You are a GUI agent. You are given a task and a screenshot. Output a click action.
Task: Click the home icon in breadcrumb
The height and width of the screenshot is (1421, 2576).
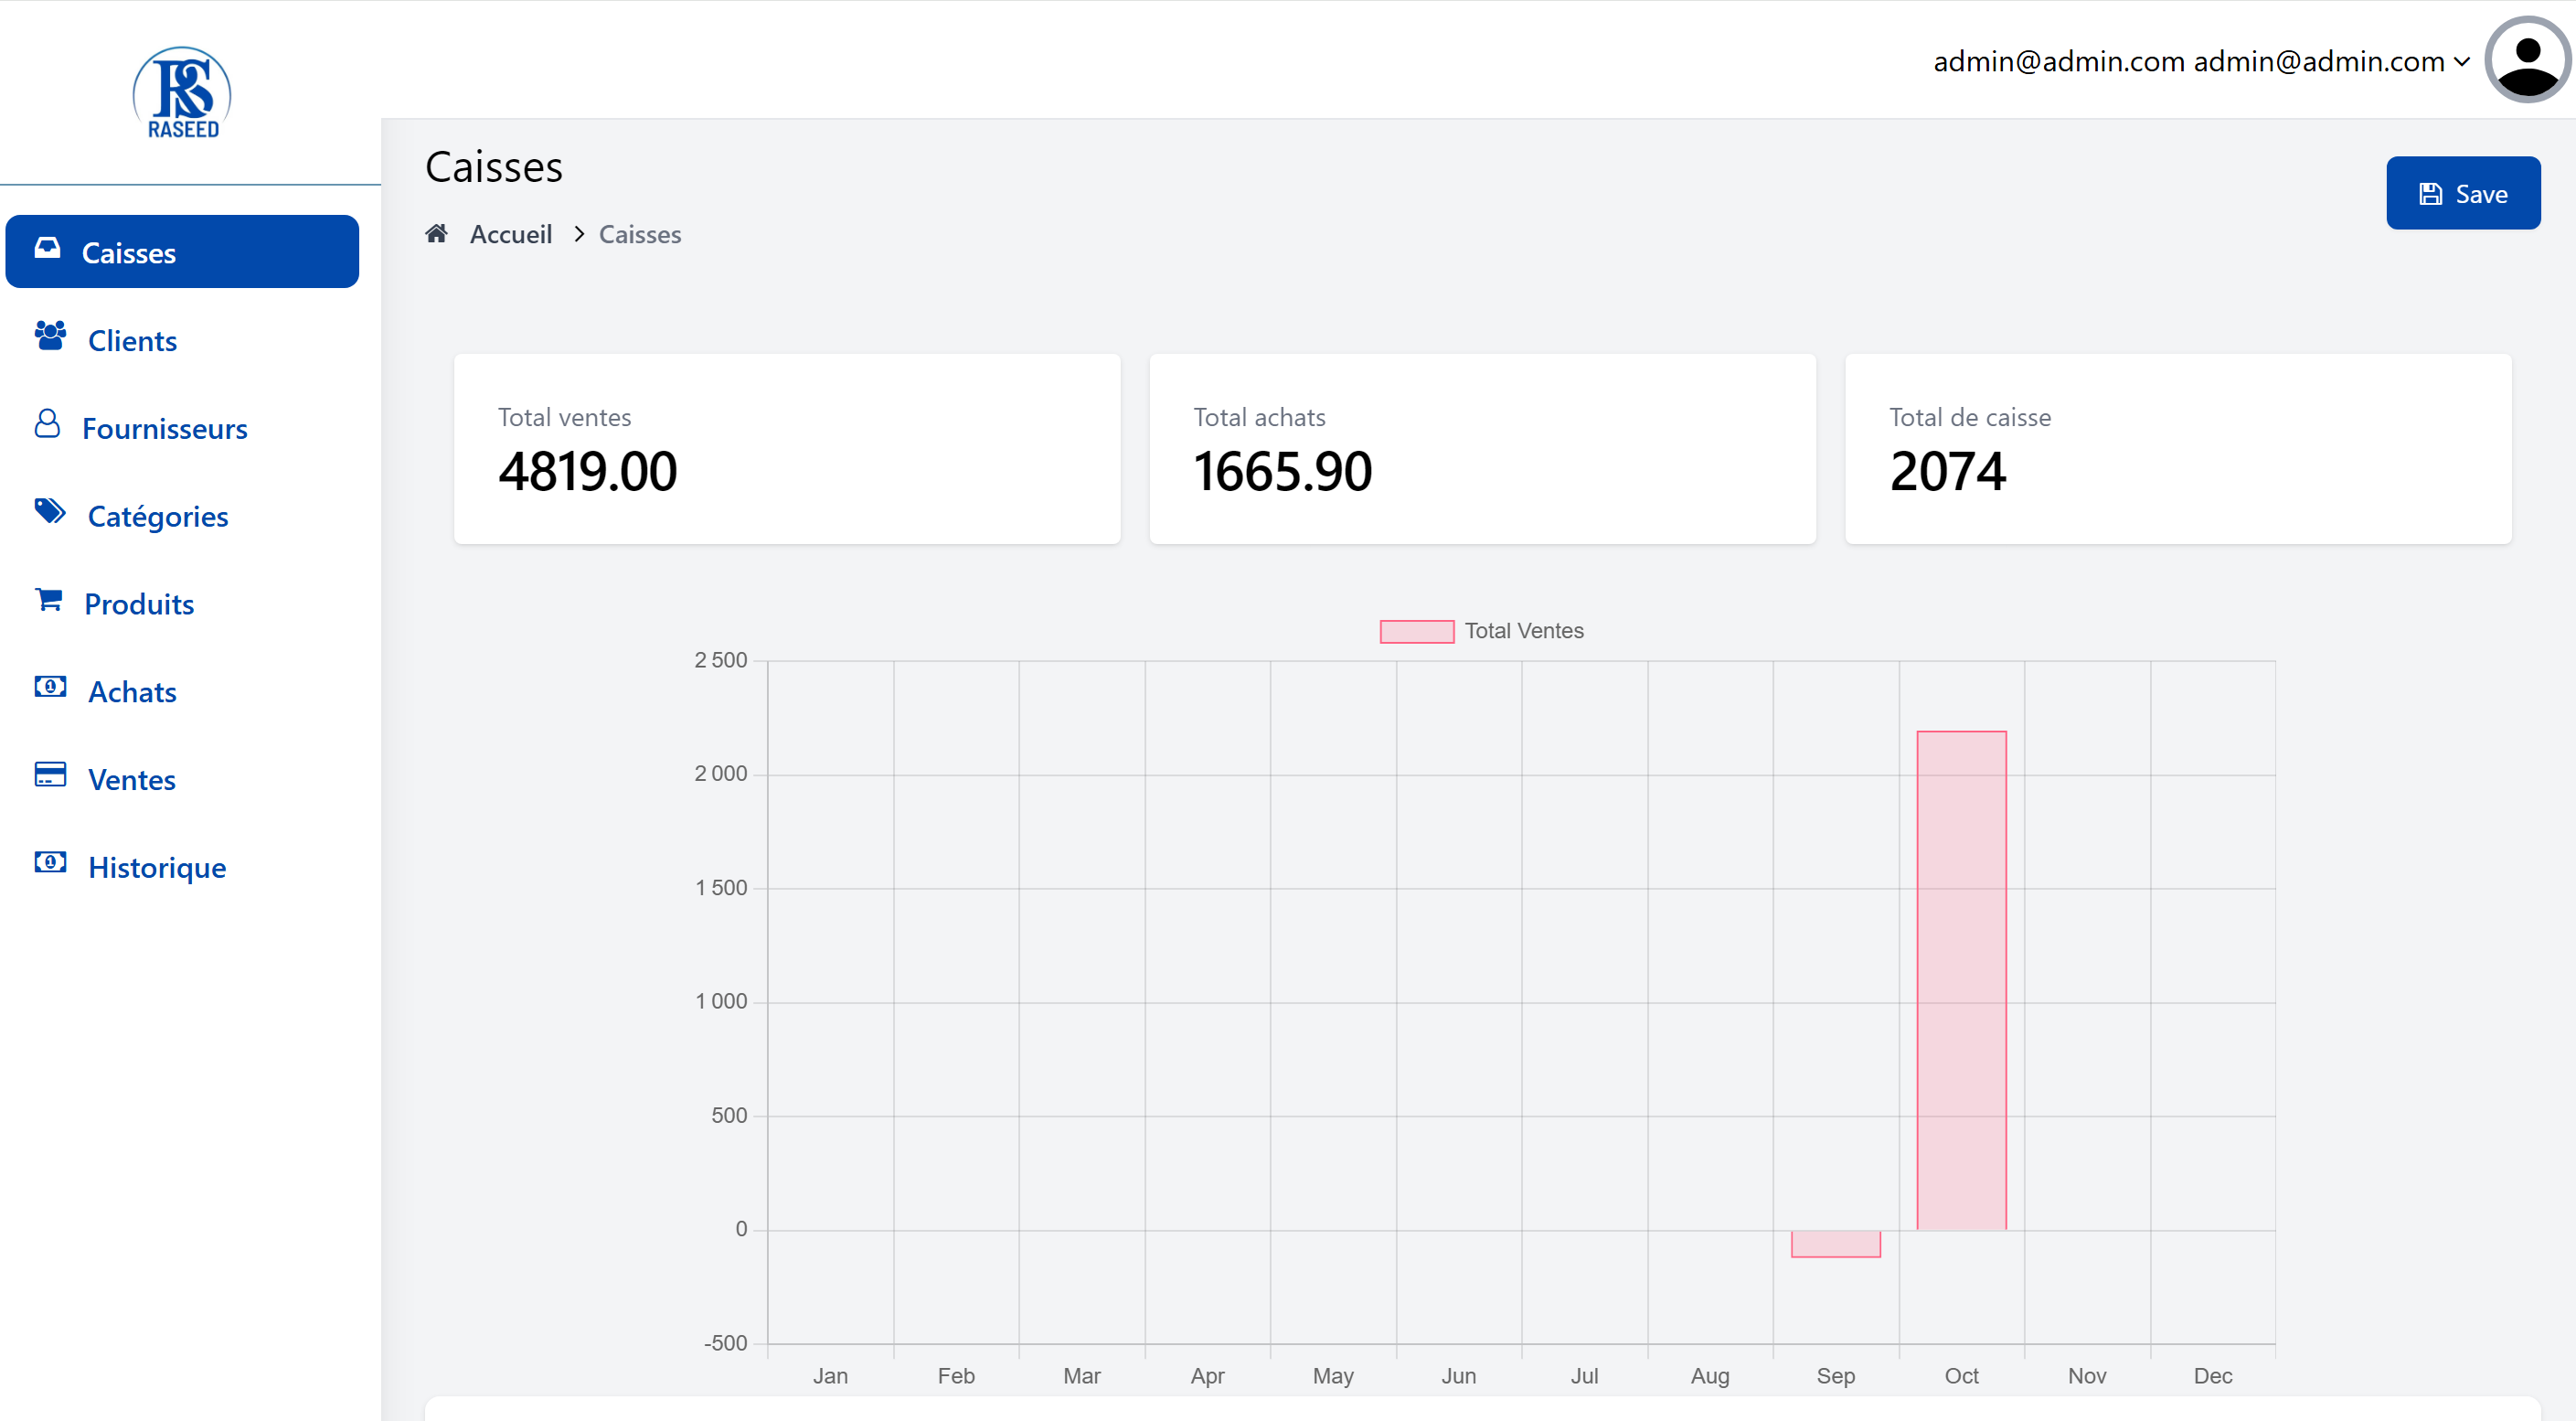[x=436, y=234]
